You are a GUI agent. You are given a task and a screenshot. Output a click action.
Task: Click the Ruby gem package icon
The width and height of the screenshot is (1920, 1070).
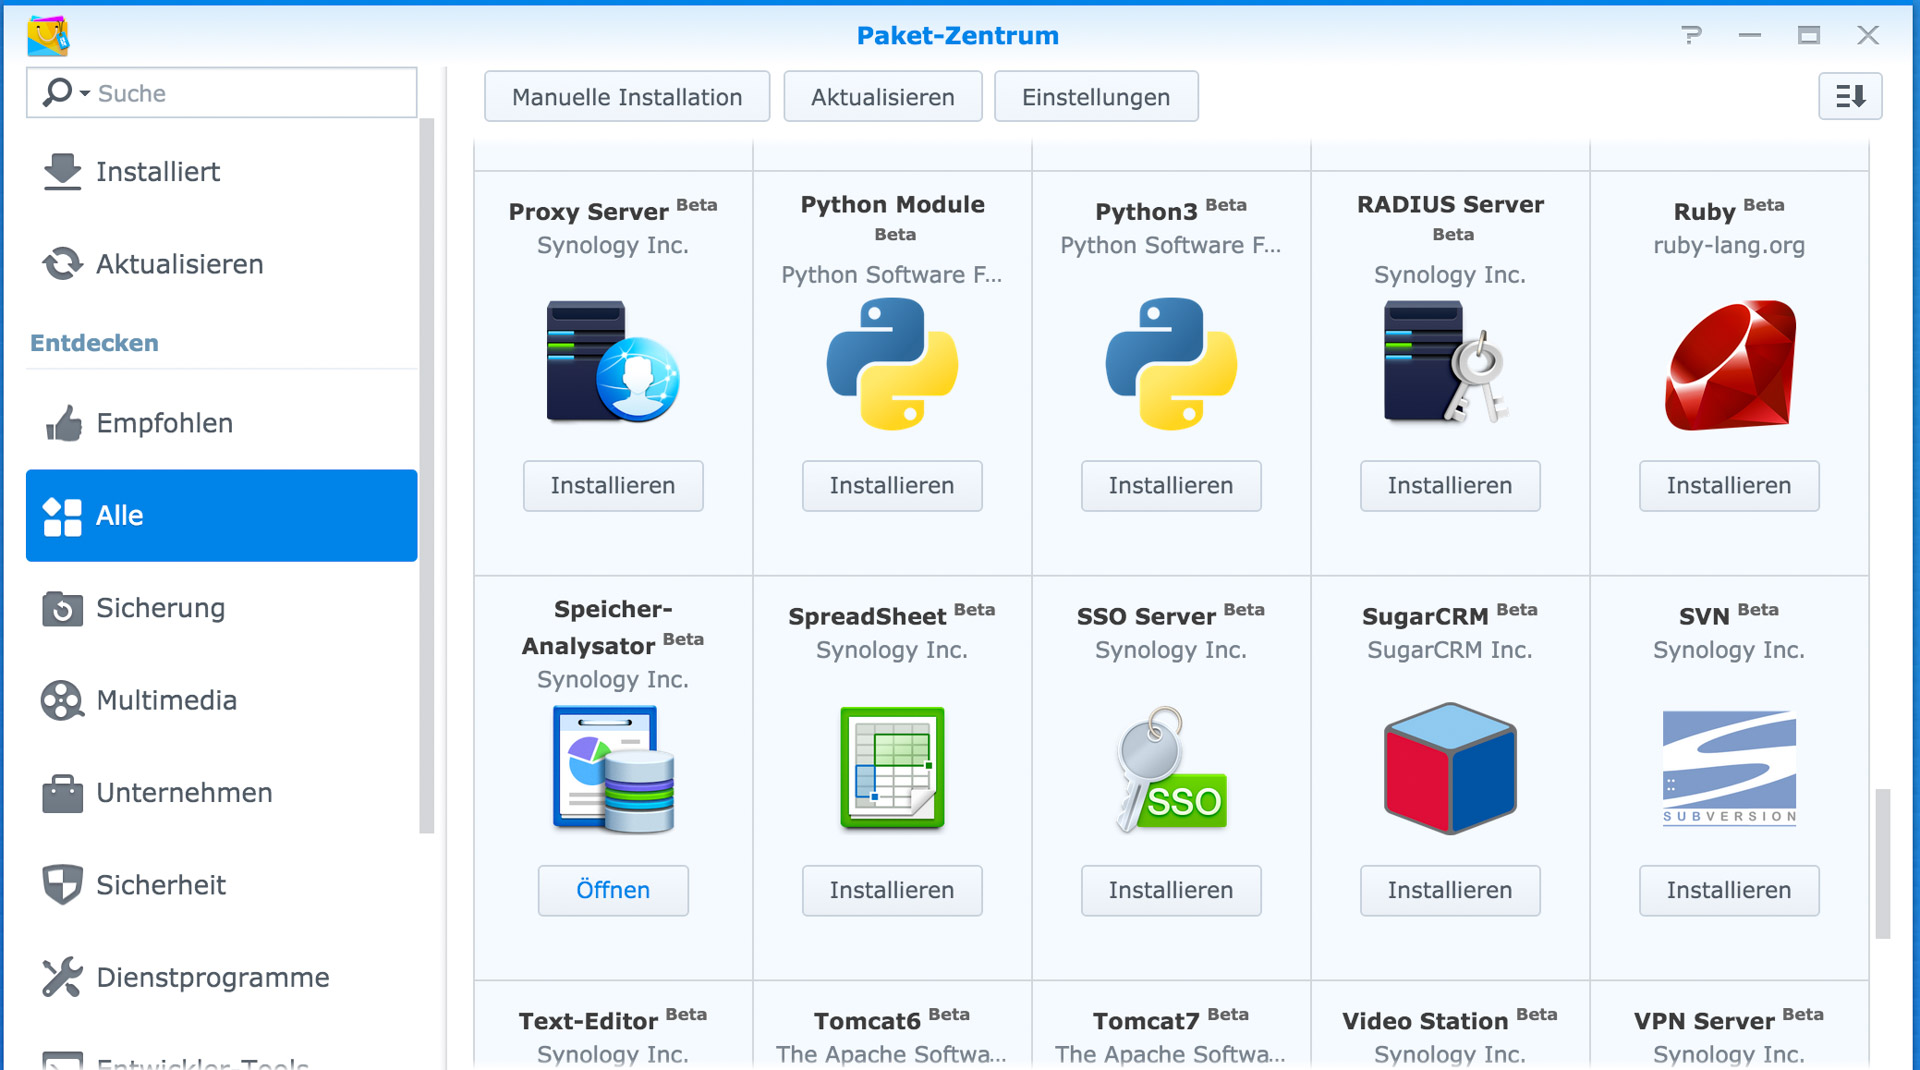pos(1730,365)
